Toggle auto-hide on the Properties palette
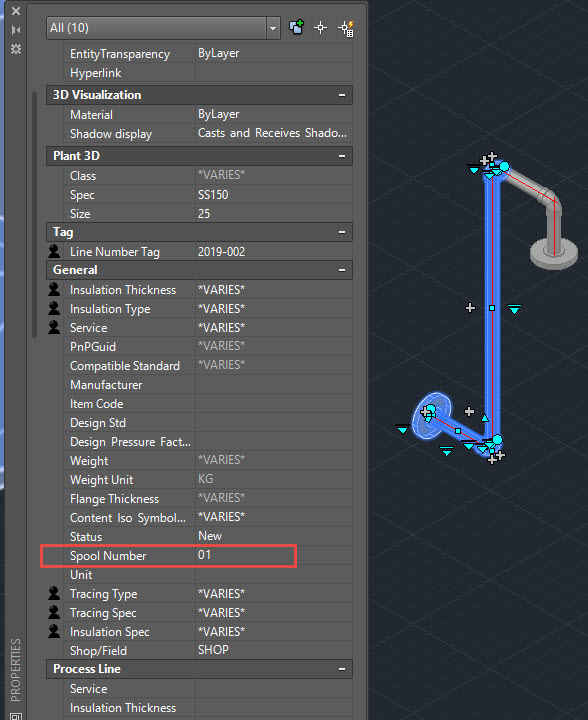The height and width of the screenshot is (720, 588). coord(16,30)
